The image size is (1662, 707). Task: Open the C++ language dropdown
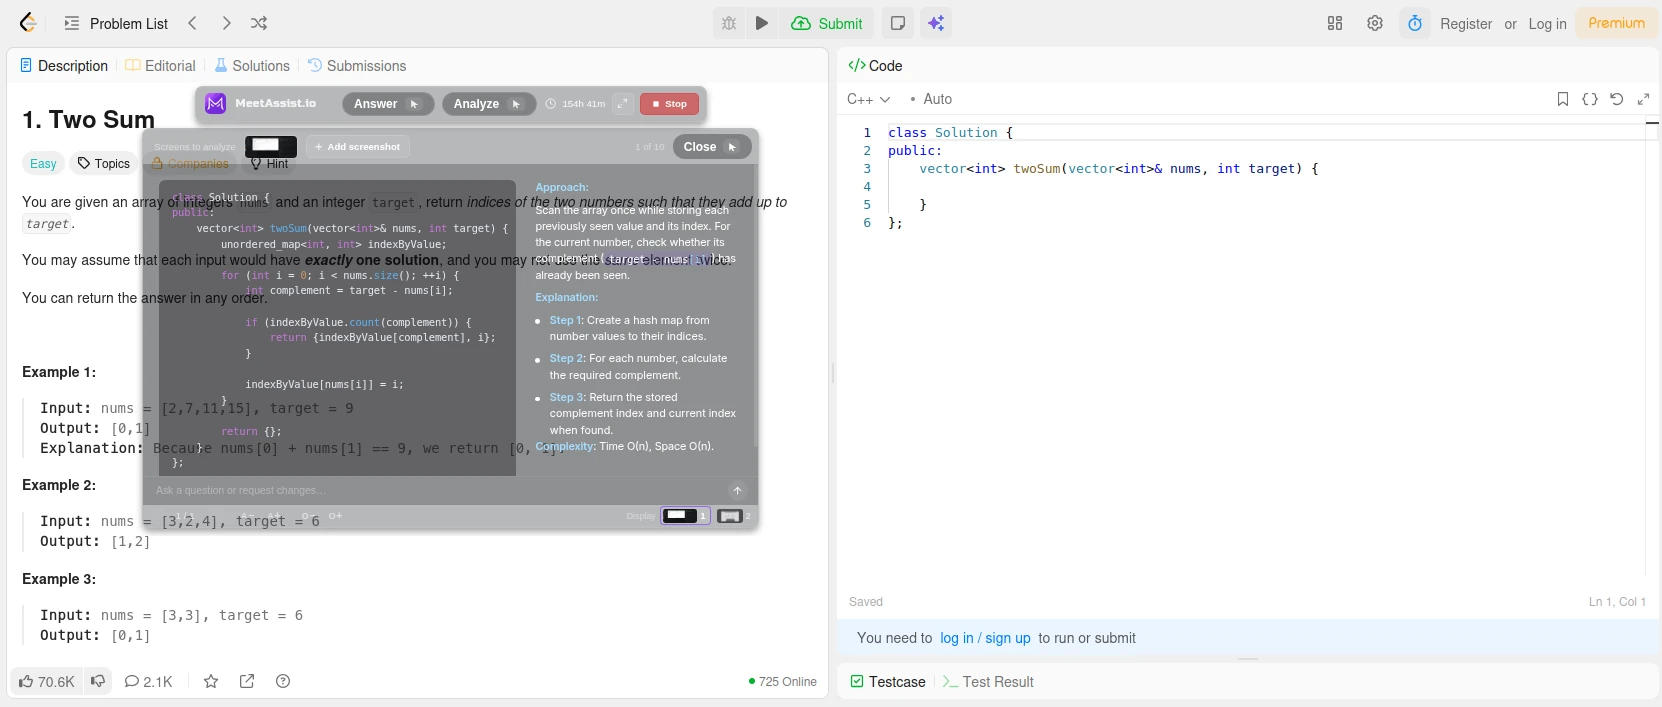click(868, 99)
